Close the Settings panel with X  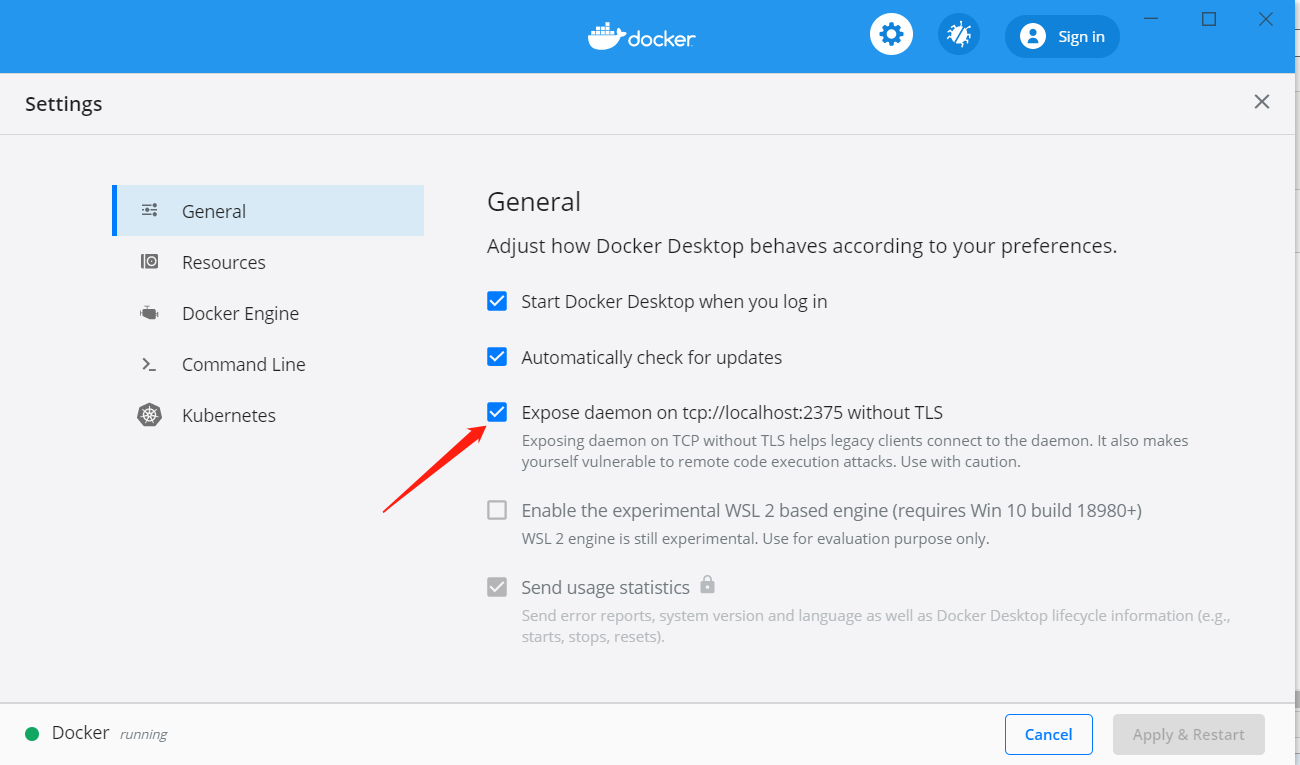[x=1262, y=102]
